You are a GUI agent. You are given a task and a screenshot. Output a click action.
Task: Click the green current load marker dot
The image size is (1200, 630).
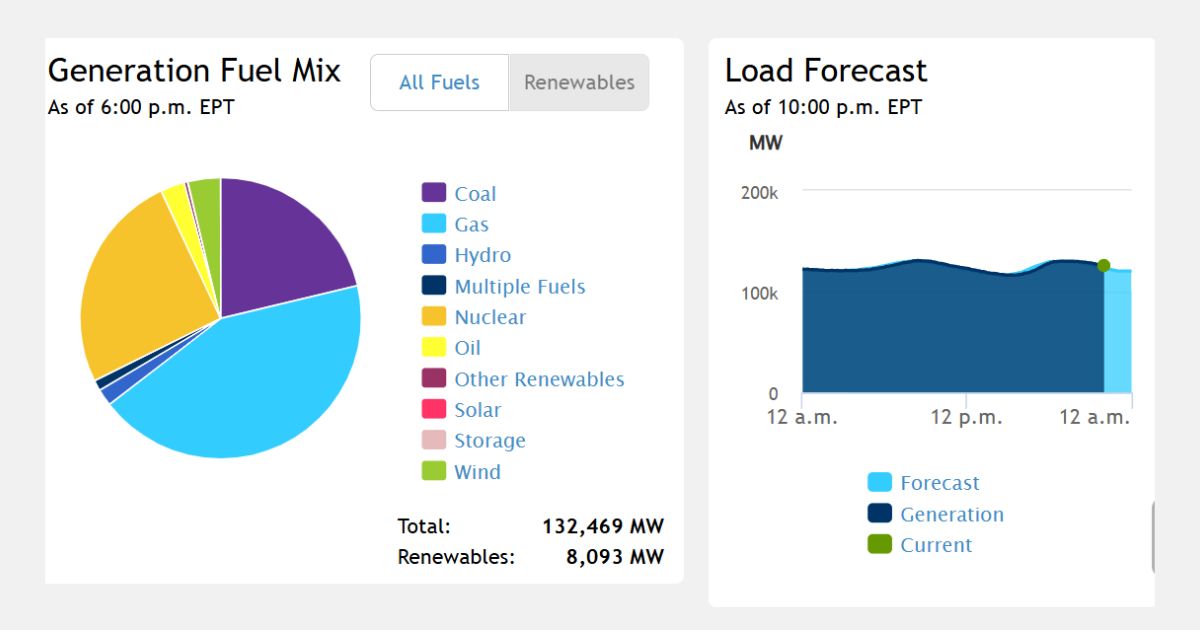point(1103,265)
